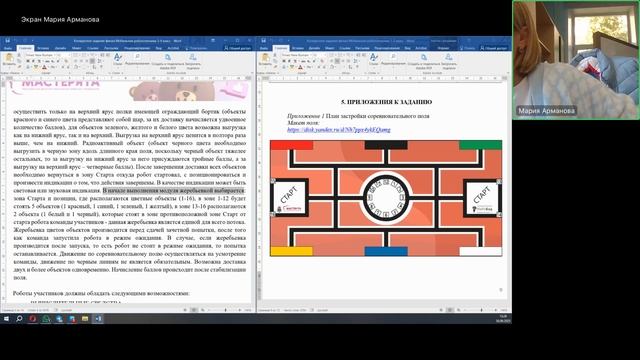Apply red font color in right Word window

point(300,67)
